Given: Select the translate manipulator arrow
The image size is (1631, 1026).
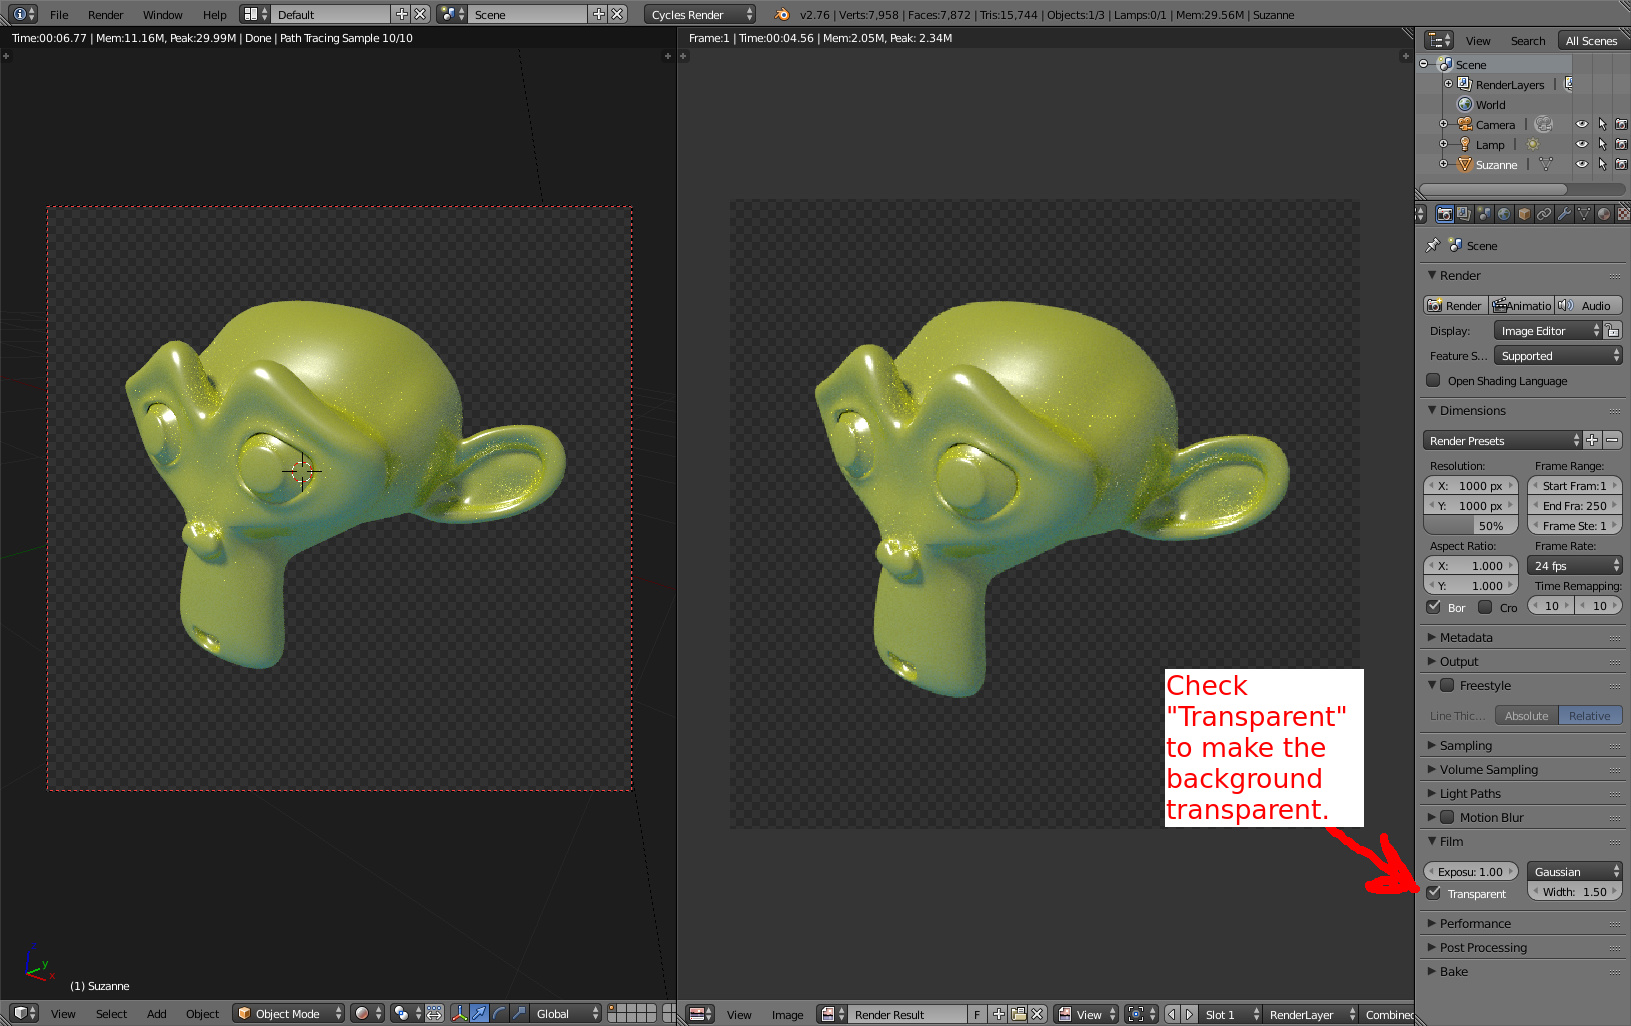Looking at the screenshot, I should coord(480,1013).
